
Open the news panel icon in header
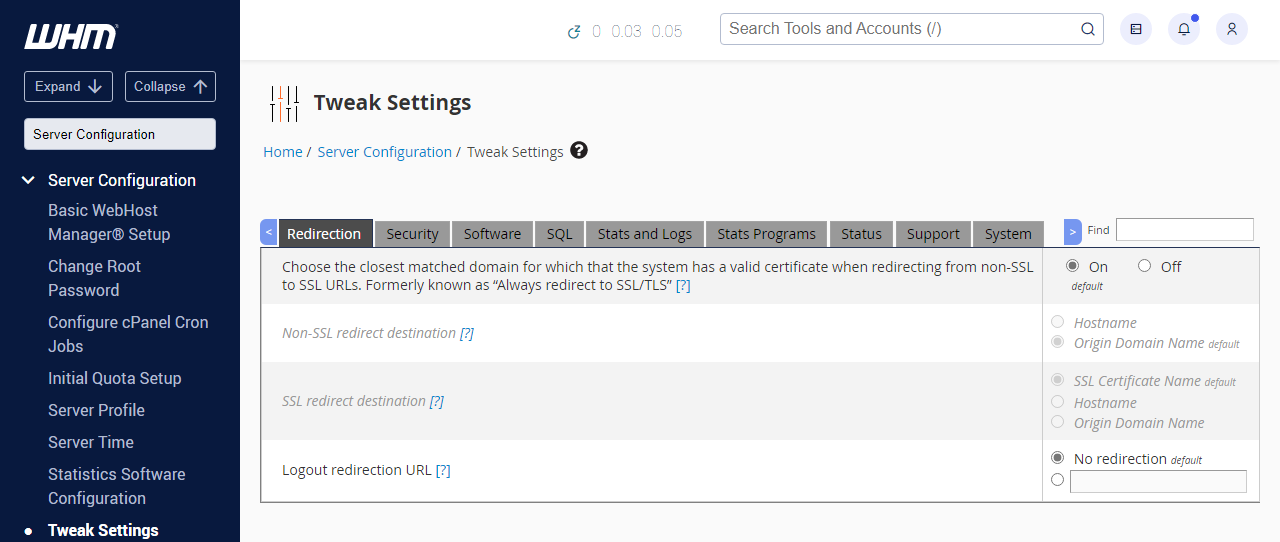[1136, 29]
